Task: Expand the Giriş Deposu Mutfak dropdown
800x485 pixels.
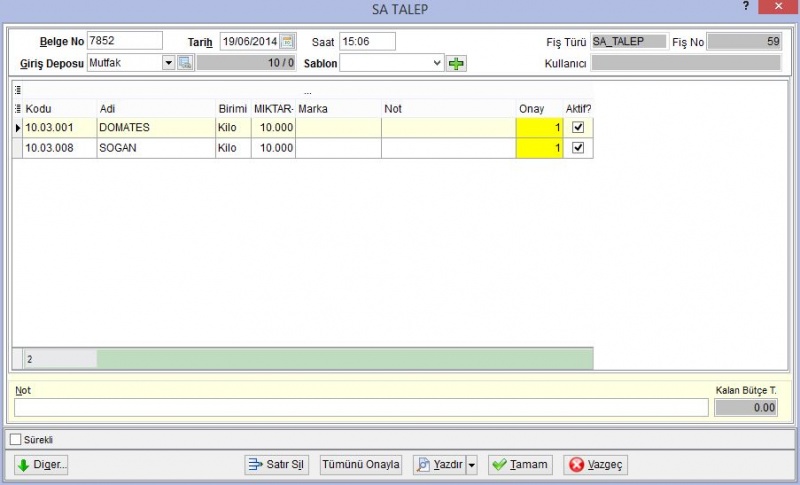Action: [168, 63]
